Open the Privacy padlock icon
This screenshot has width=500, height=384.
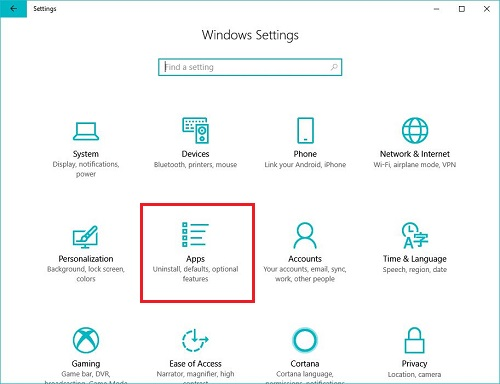tap(414, 340)
